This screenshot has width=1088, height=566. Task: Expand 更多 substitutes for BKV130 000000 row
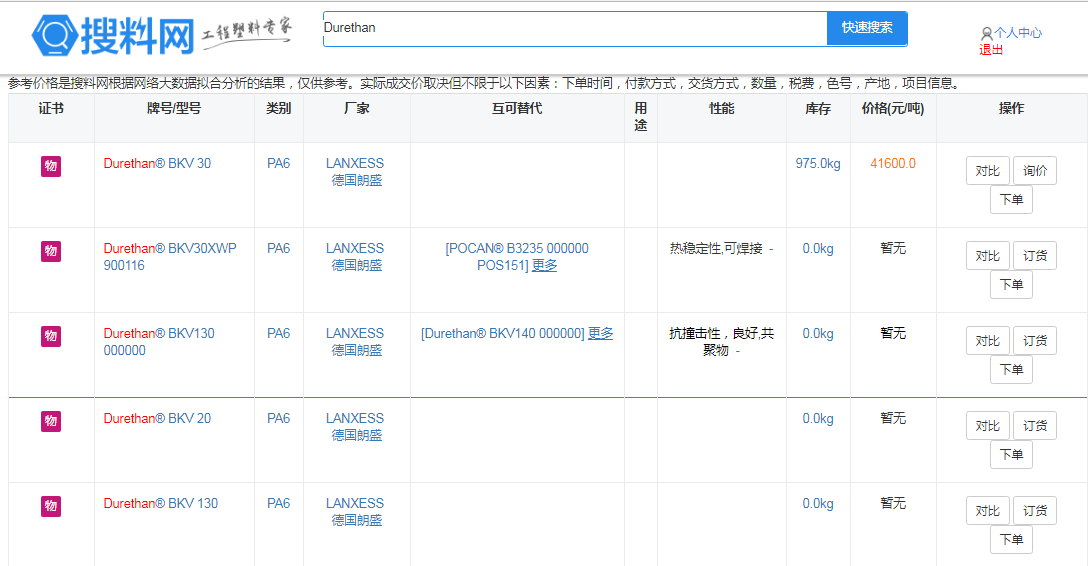pyautogui.click(x=600, y=333)
